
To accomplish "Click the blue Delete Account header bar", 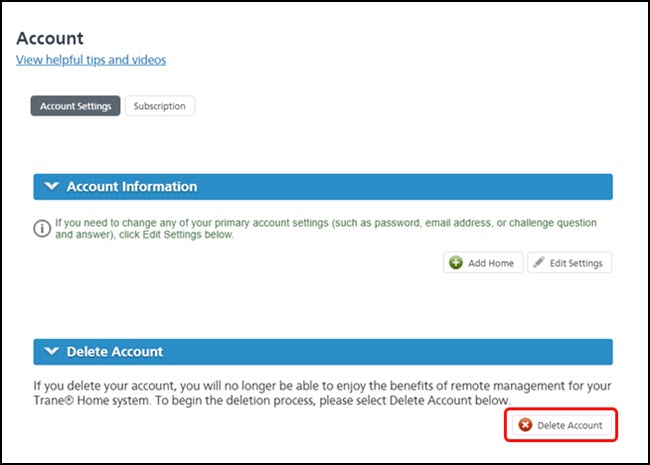I will (400, 352).
